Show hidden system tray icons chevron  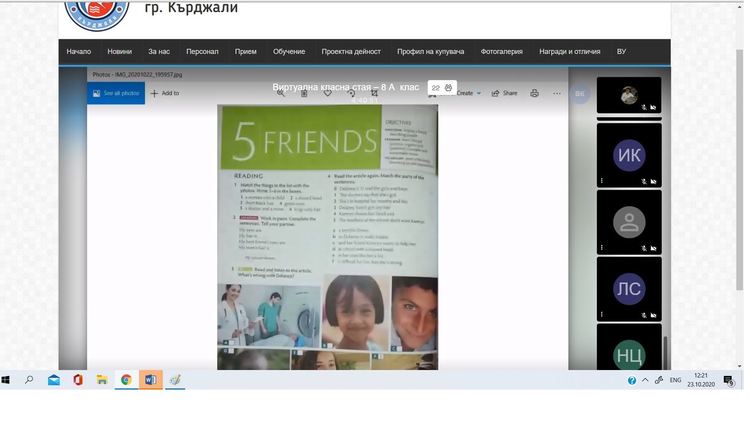(x=645, y=380)
